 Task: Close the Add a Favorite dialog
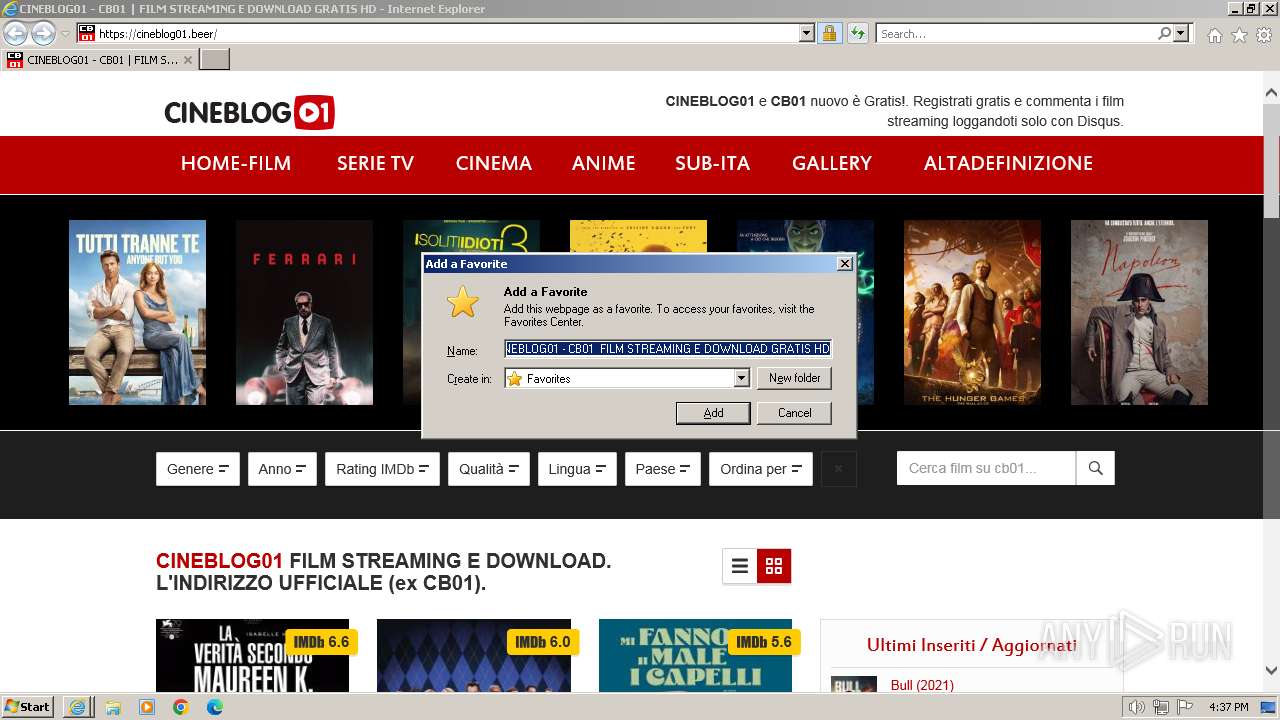click(845, 264)
